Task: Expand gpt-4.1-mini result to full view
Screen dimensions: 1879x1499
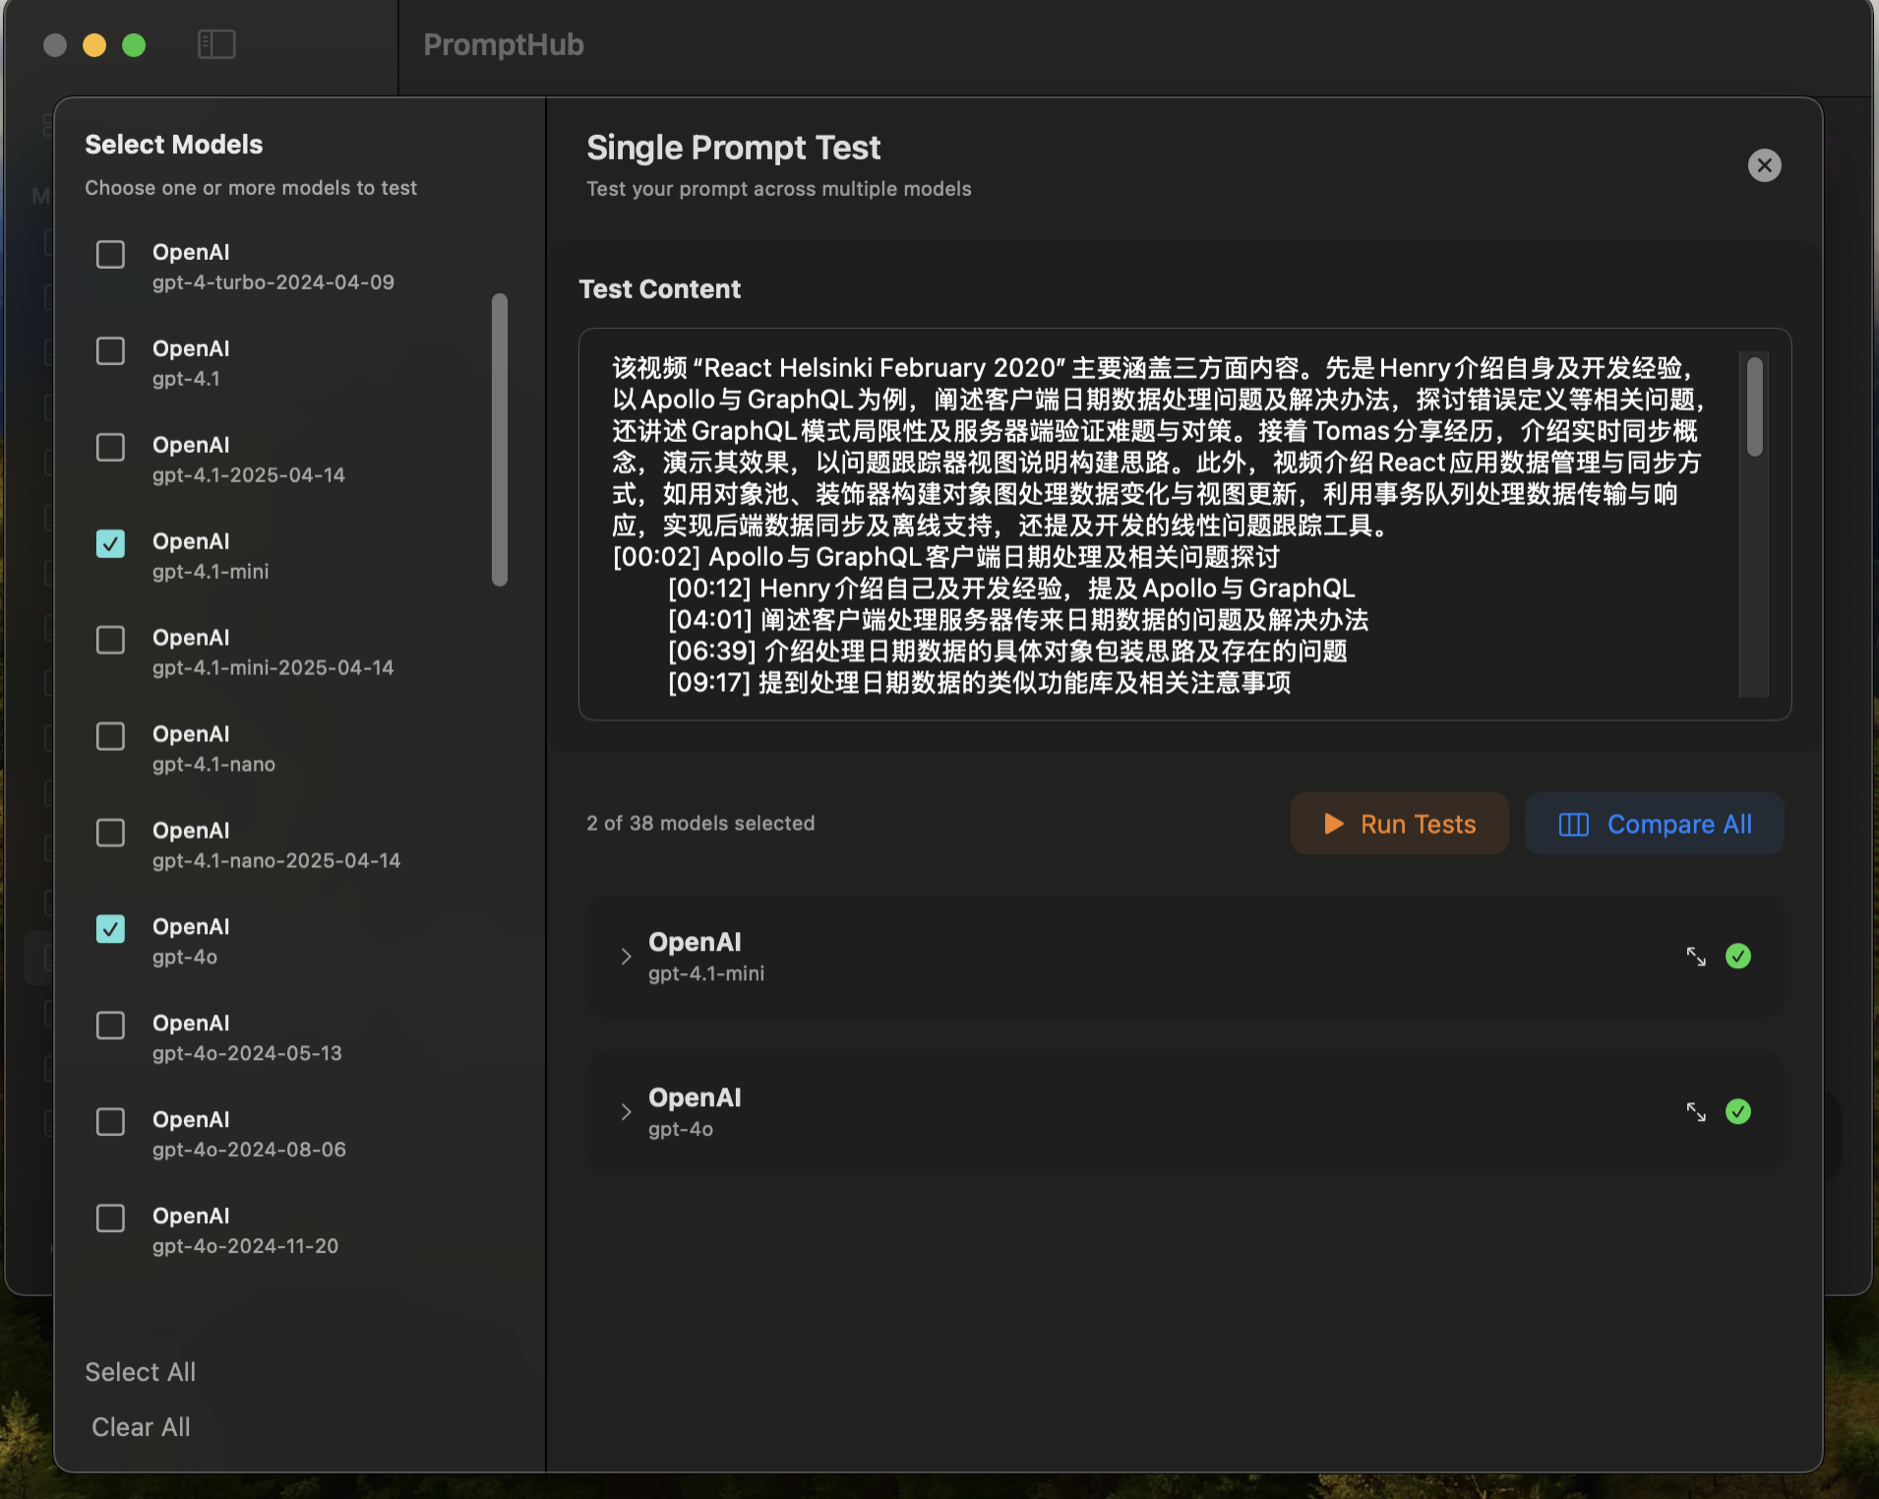Action: tap(1696, 957)
